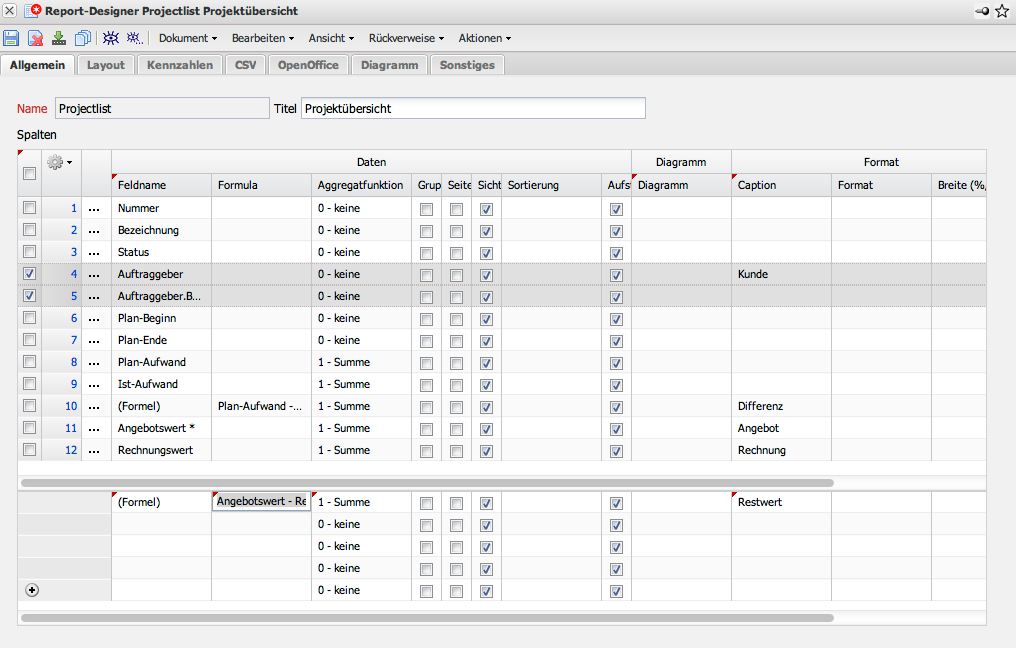The image size is (1016, 648).
Task: Click the ellipsis icon in Nummer row
Action: point(95,209)
